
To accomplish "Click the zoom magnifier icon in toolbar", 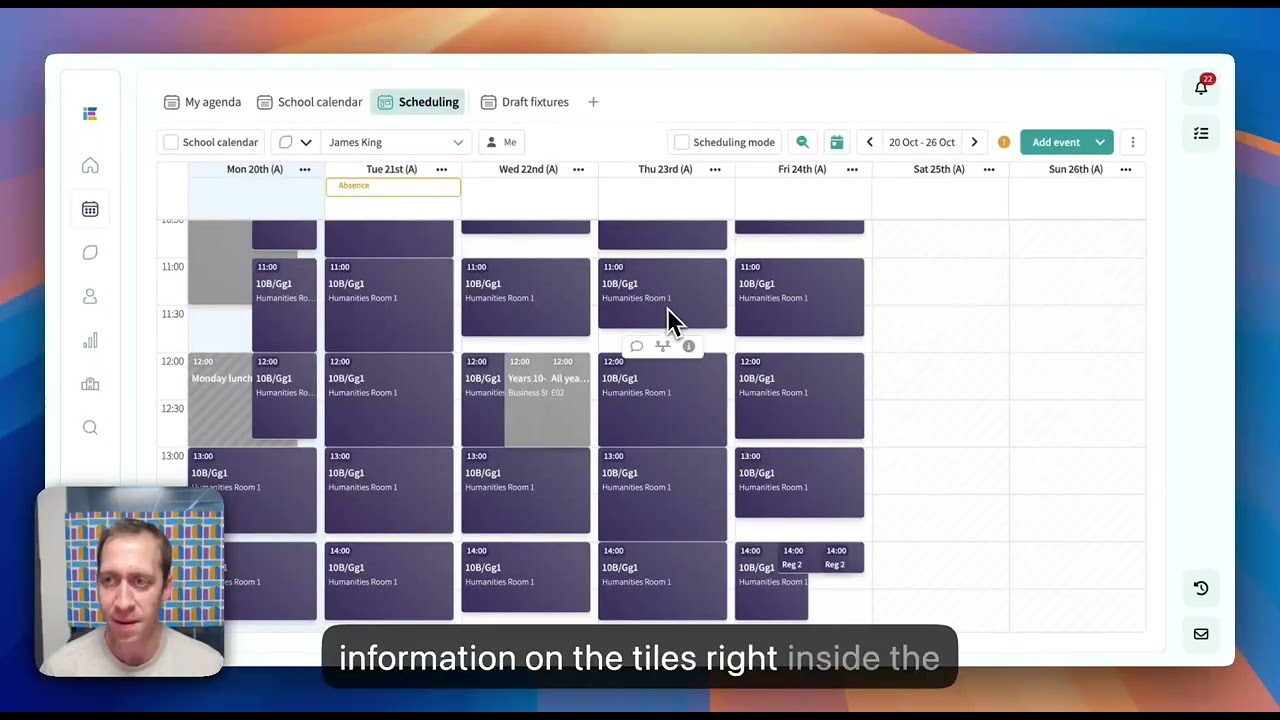I will click(x=802, y=142).
